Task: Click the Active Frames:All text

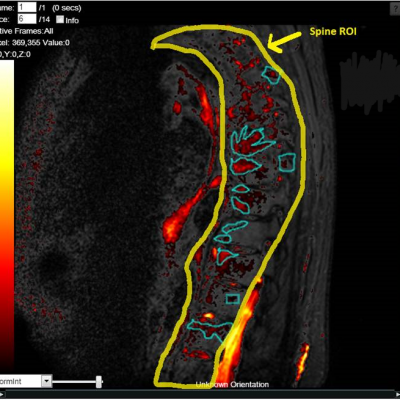Action: click(x=27, y=31)
